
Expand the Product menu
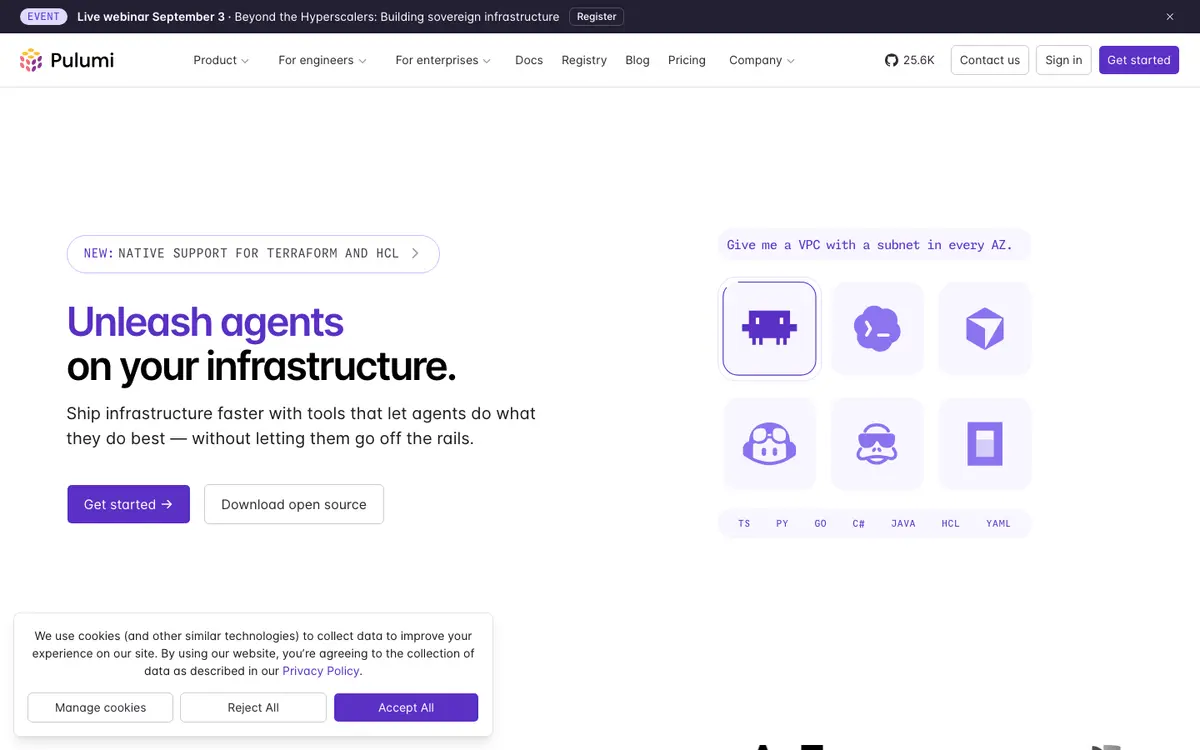(221, 60)
